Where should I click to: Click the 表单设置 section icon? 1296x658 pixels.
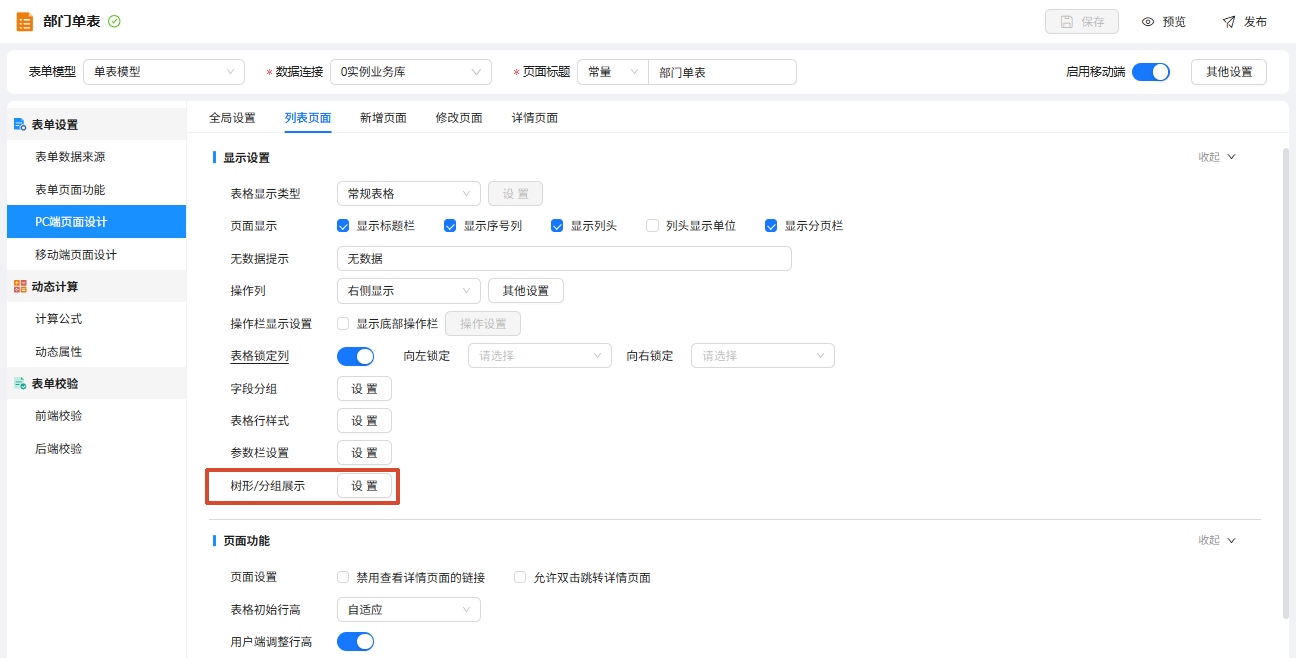20,125
